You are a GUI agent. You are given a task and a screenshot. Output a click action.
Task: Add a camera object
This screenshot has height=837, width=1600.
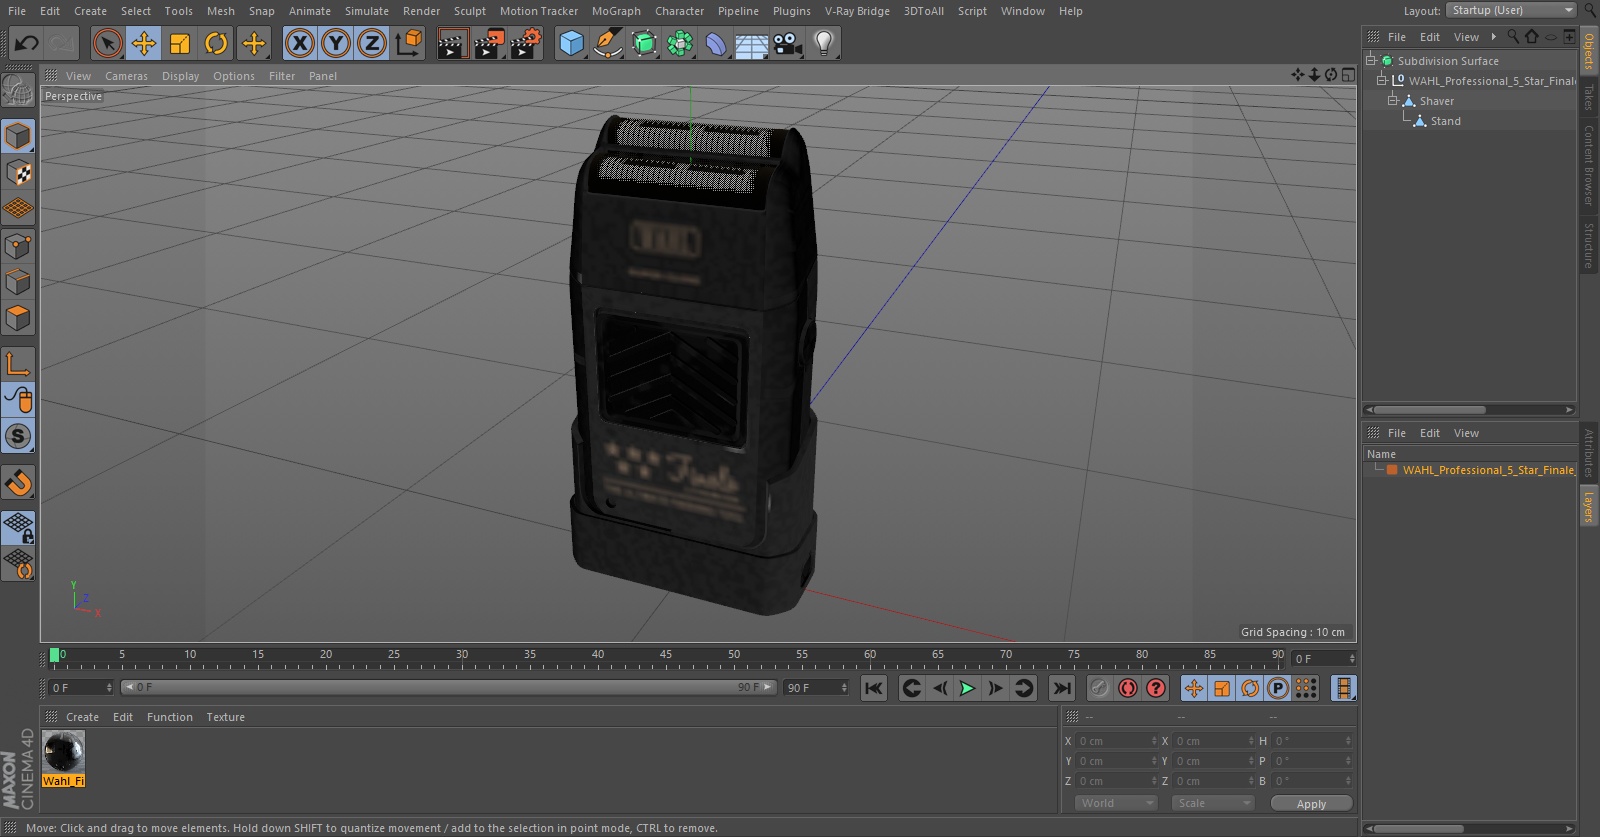tap(788, 43)
